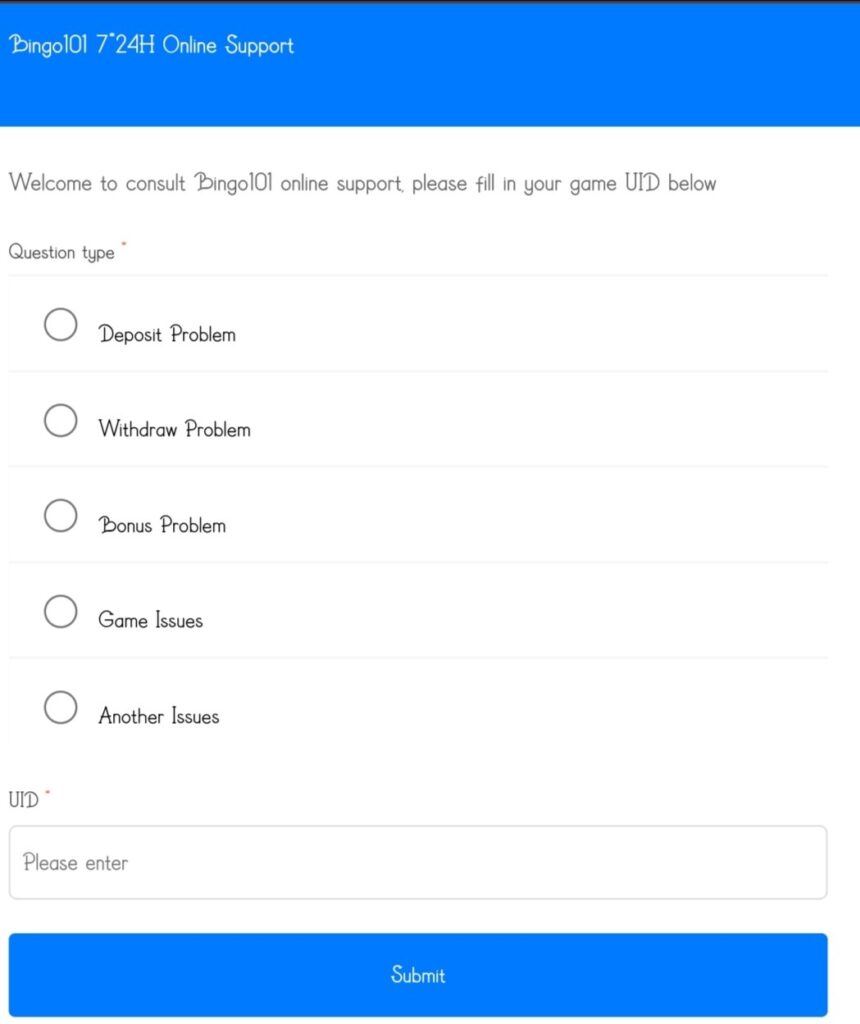Click the red asterisk beside UID
The height and width of the screenshot is (1024, 860).
(x=47, y=793)
